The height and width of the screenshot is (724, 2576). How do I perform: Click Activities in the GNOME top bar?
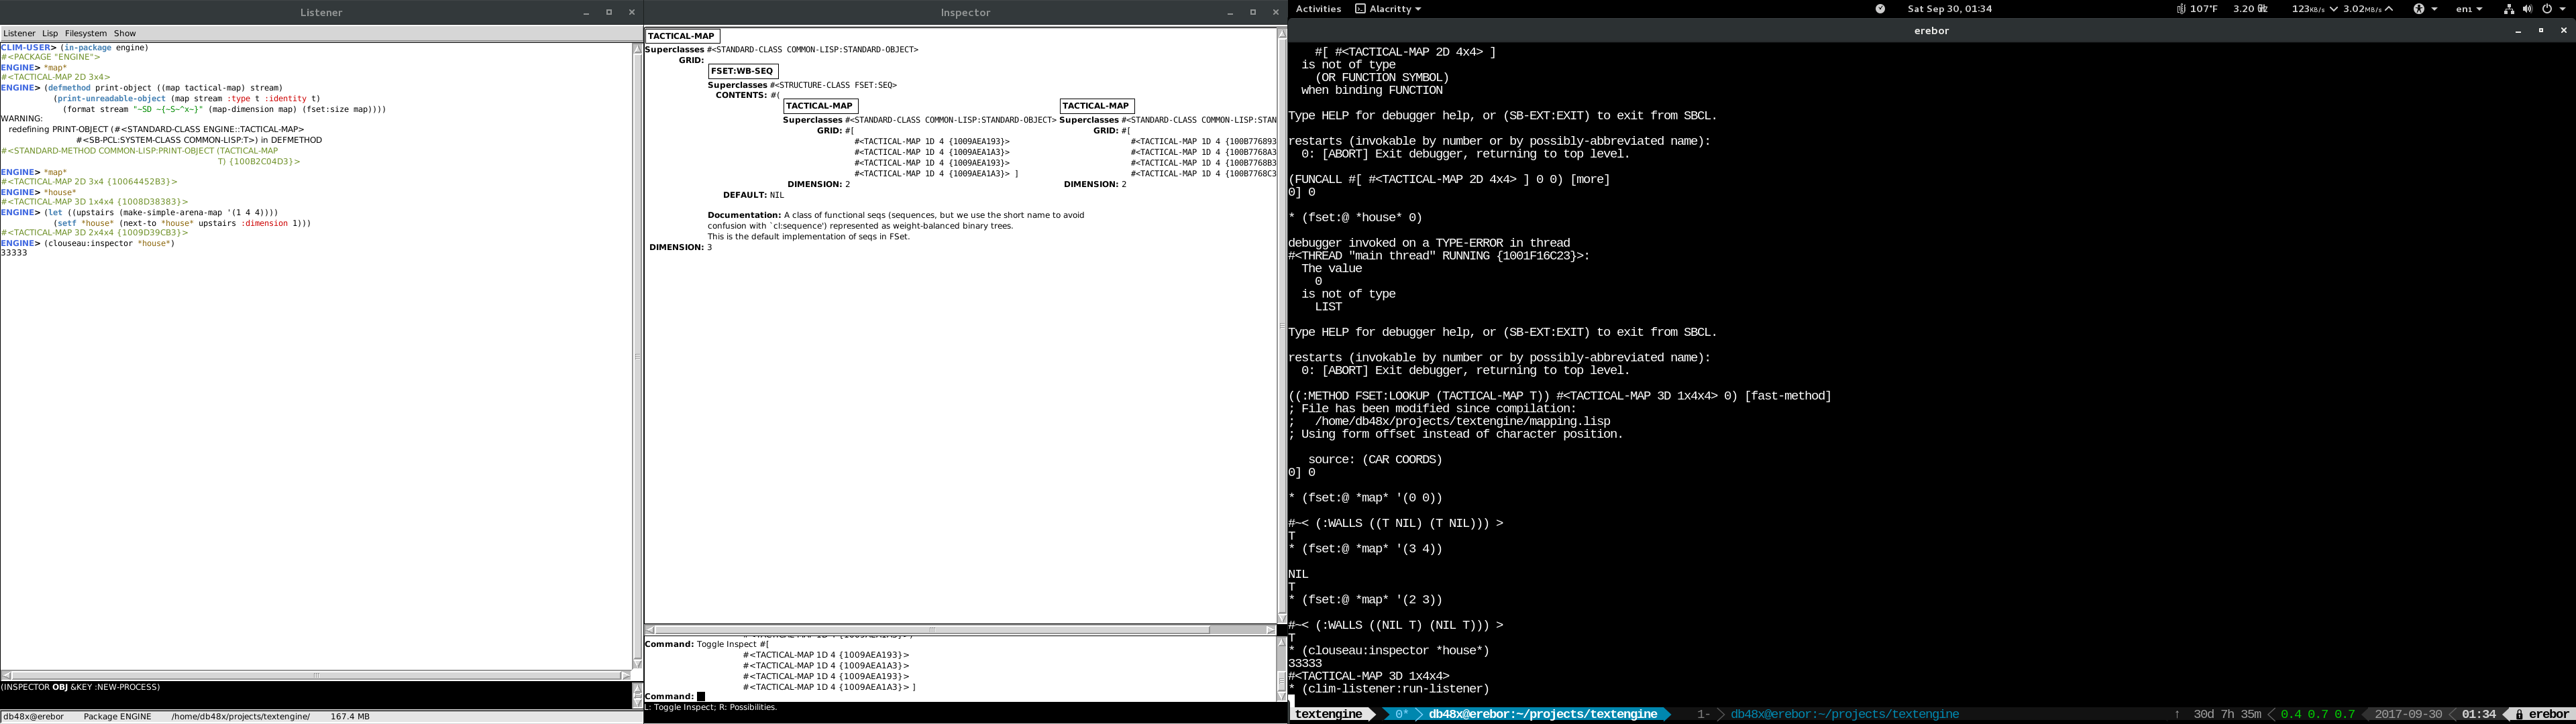[x=1318, y=9]
